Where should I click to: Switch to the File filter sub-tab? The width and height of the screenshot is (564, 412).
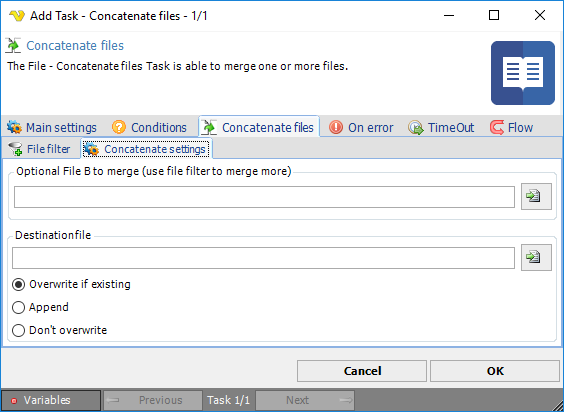coord(40,149)
